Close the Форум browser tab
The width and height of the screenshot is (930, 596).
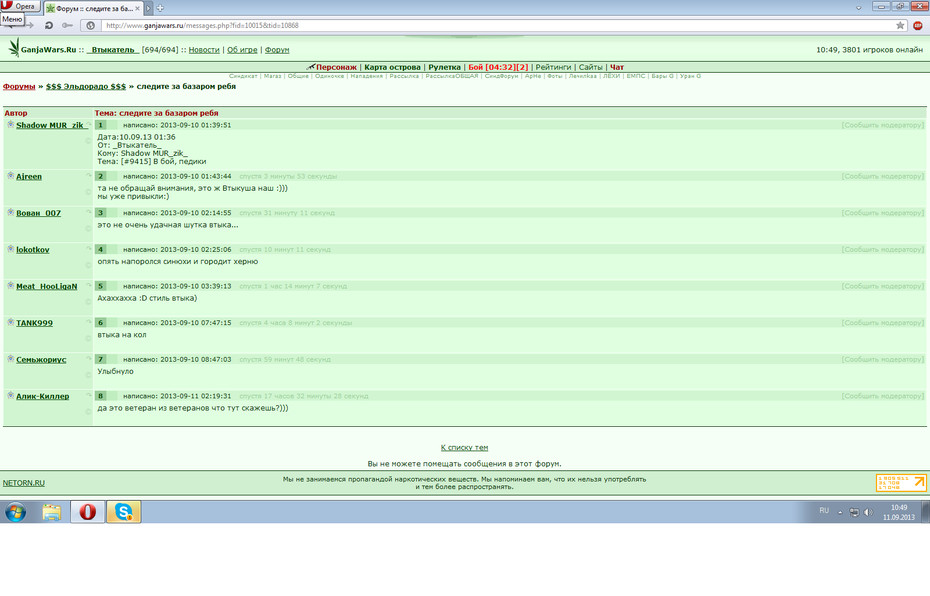pyautogui.click(x=137, y=8)
